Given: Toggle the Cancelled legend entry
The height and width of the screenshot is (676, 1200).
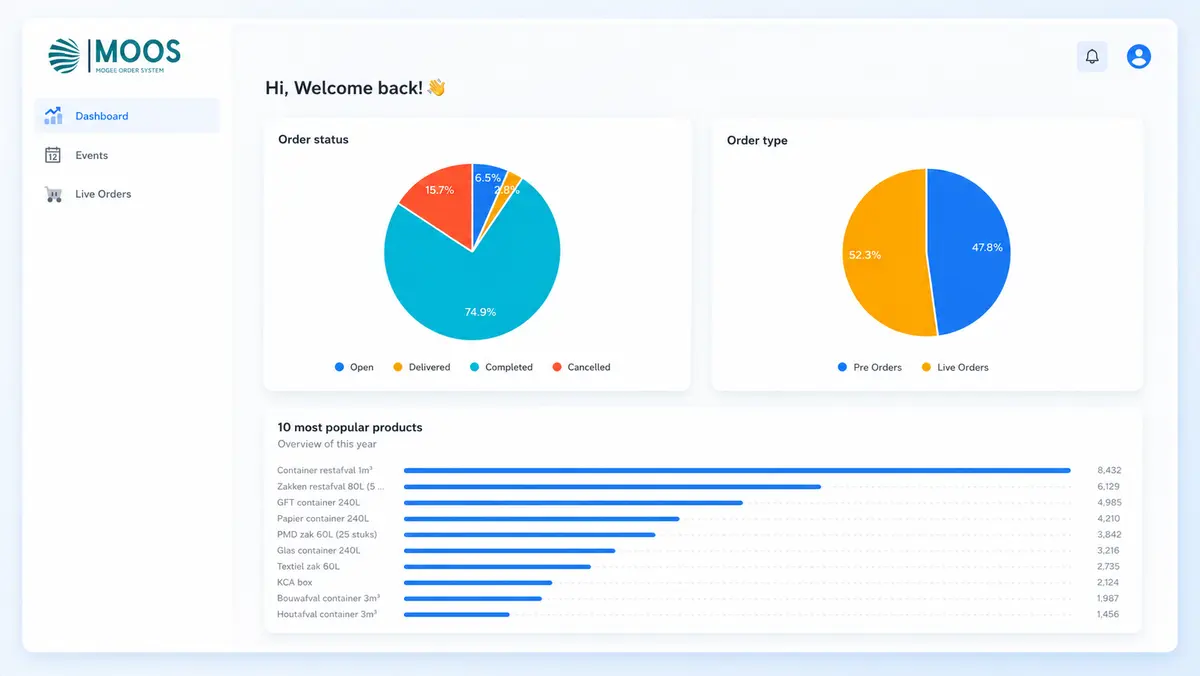Looking at the screenshot, I should (x=581, y=367).
